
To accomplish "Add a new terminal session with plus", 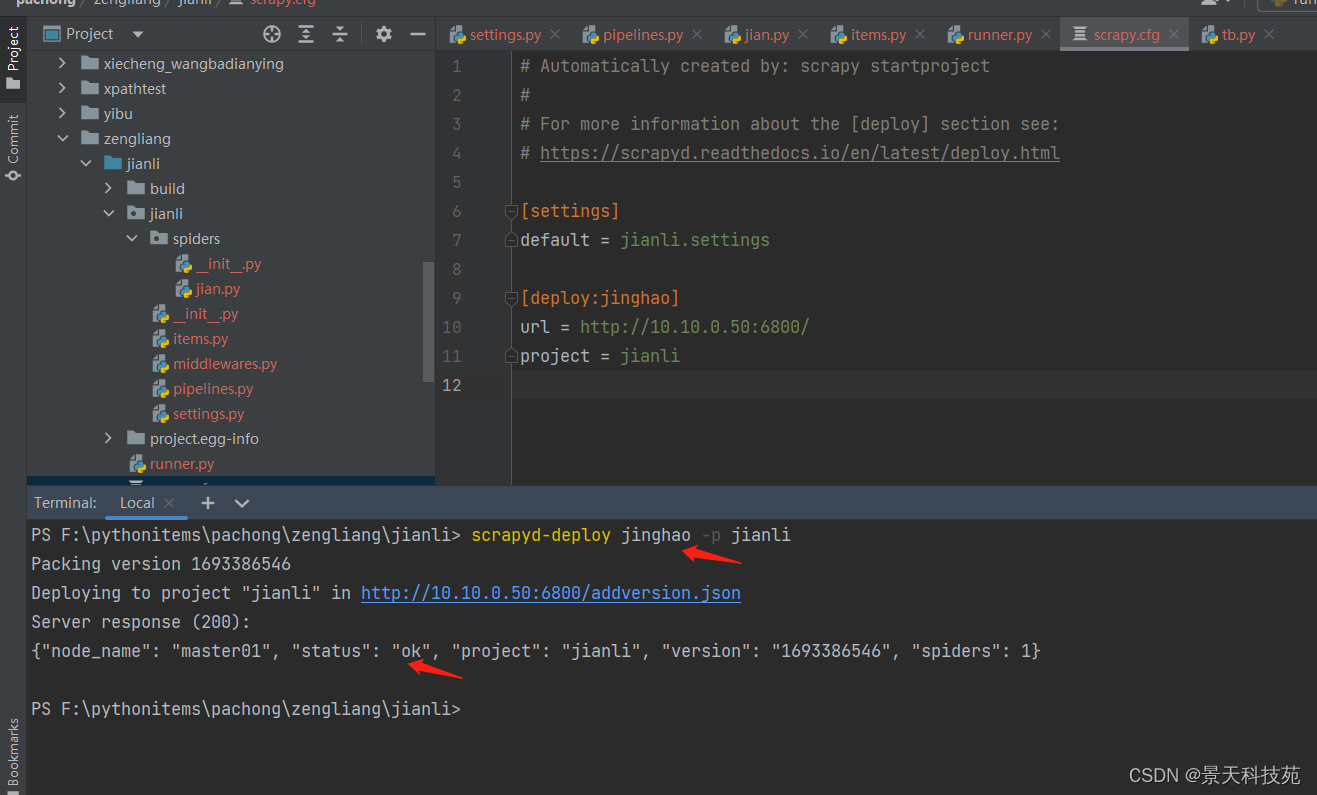I will [x=208, y=503].
